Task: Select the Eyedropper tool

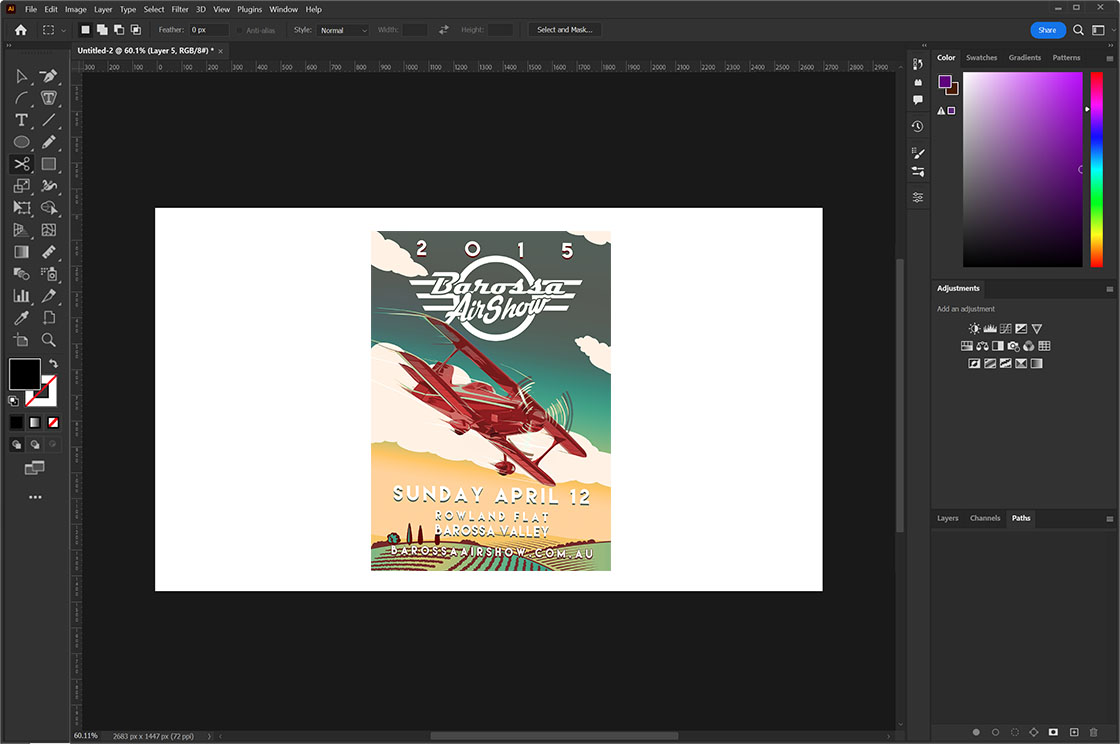Action: [21, 318]
